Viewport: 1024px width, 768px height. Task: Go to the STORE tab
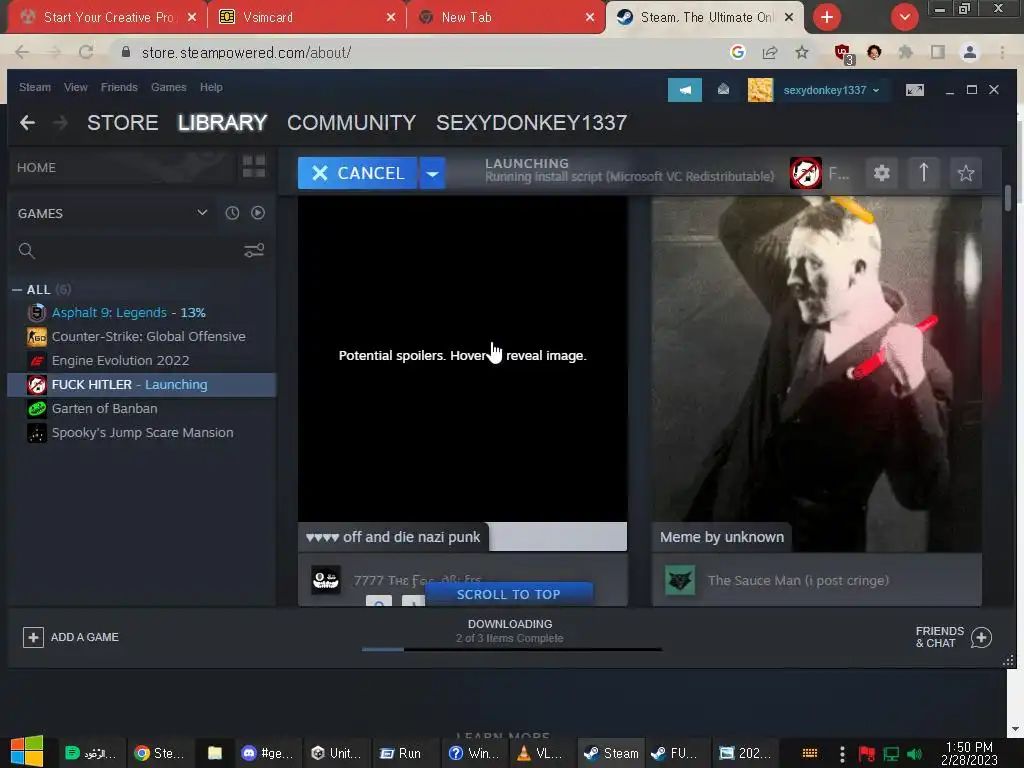(123, 122)
